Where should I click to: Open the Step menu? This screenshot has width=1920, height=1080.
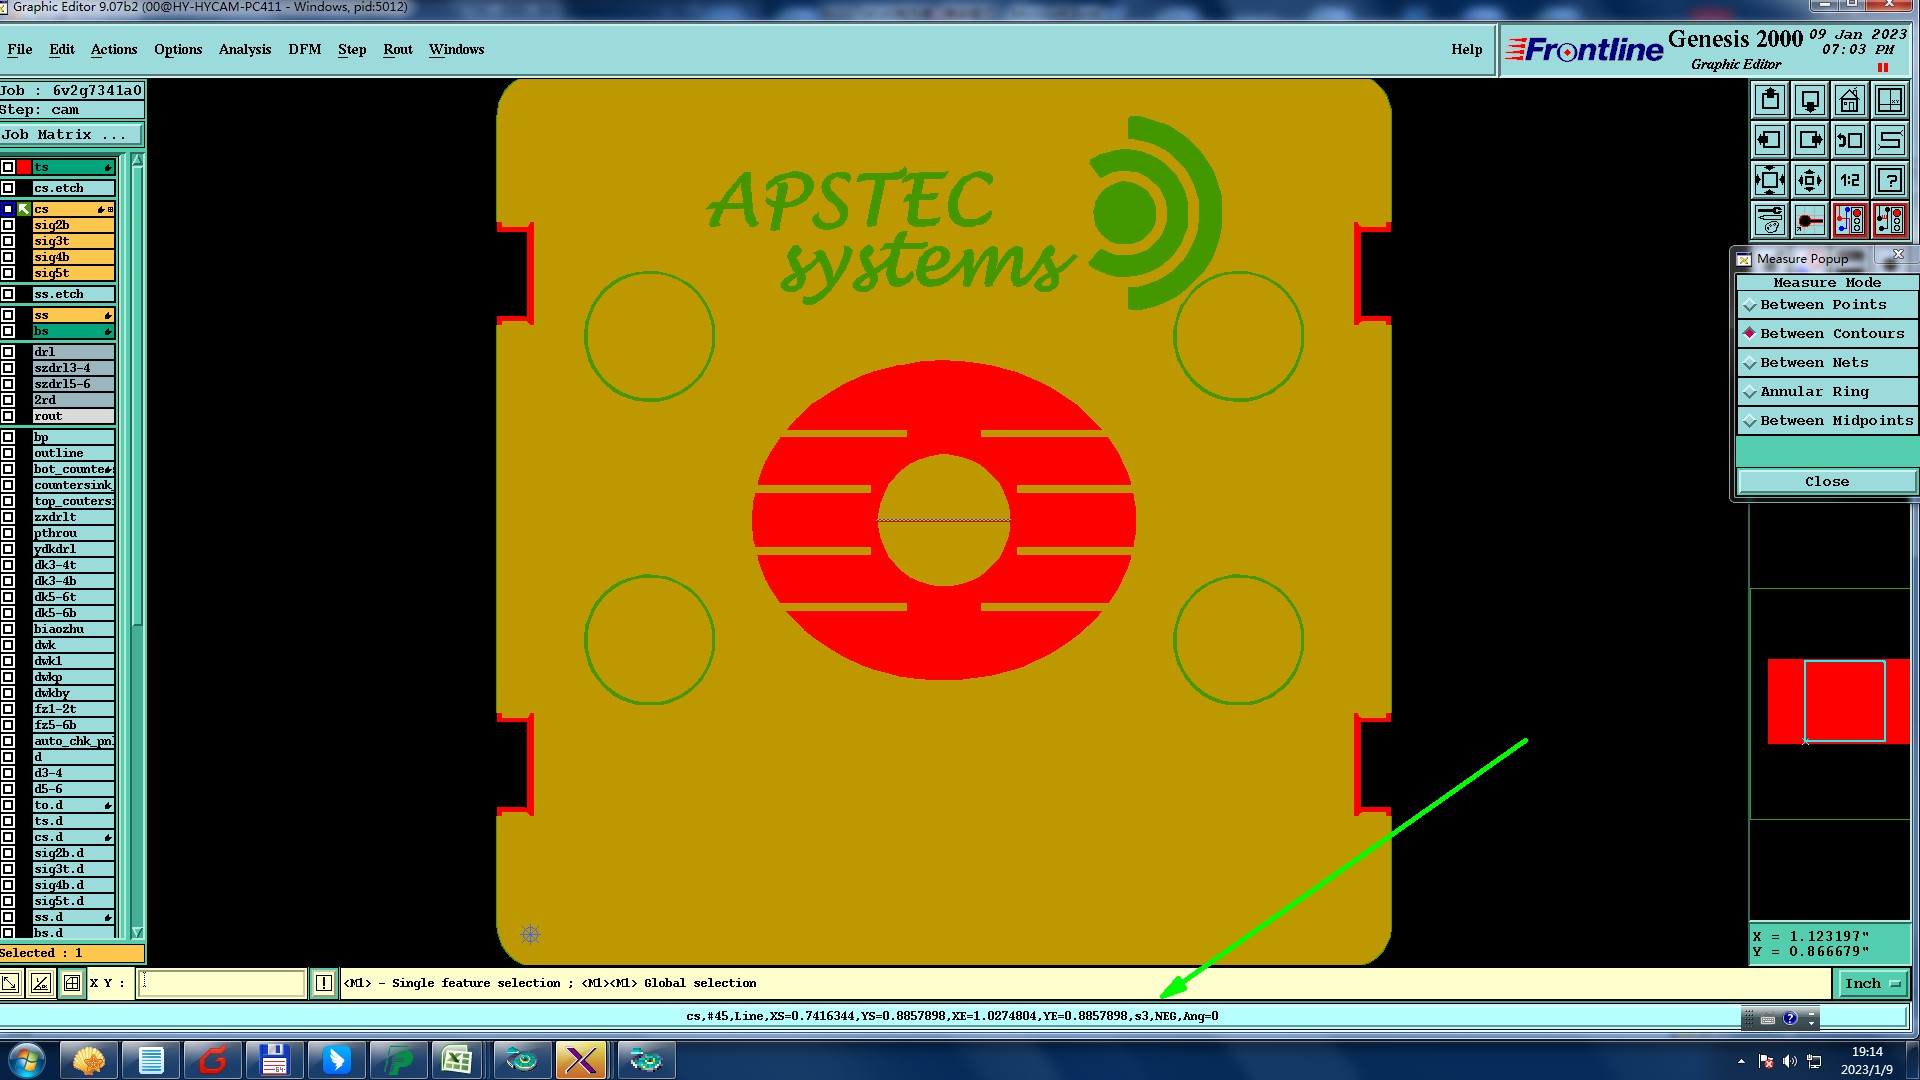point(352,49)
